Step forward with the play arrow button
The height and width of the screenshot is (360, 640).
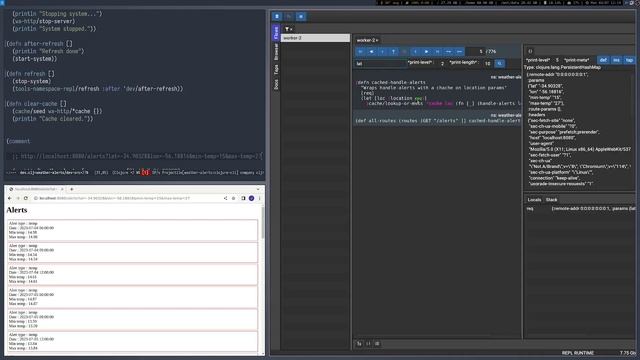427,51
